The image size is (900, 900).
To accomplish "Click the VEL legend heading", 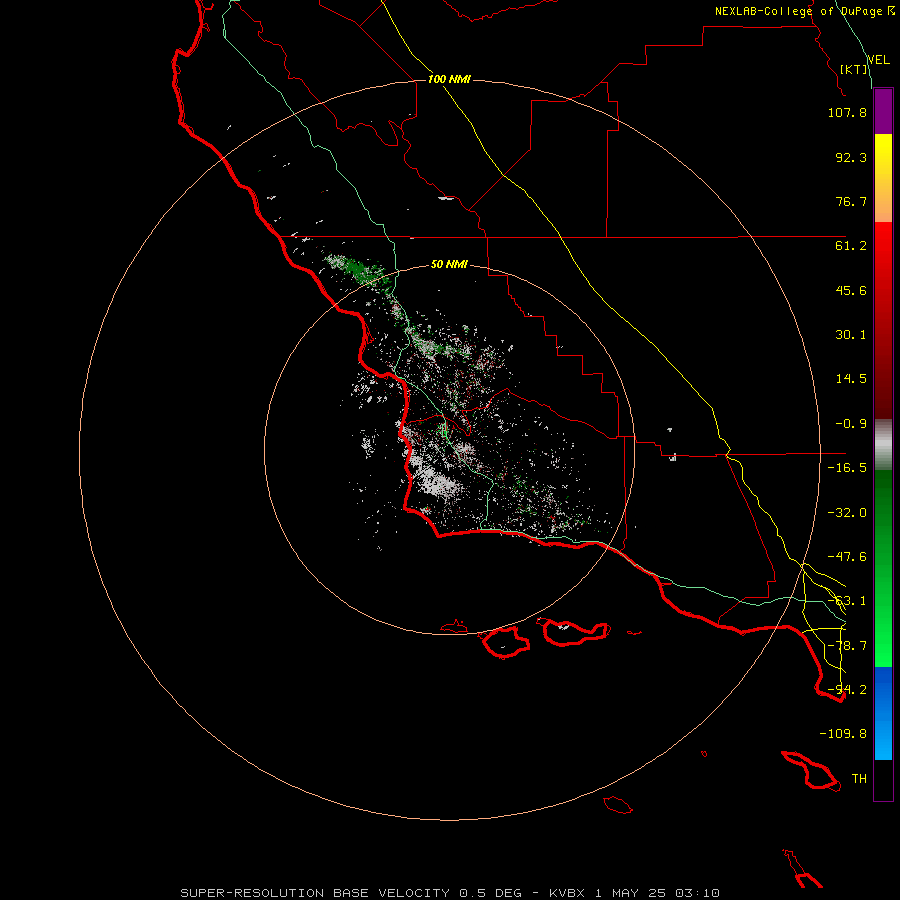I will point(878,60).
